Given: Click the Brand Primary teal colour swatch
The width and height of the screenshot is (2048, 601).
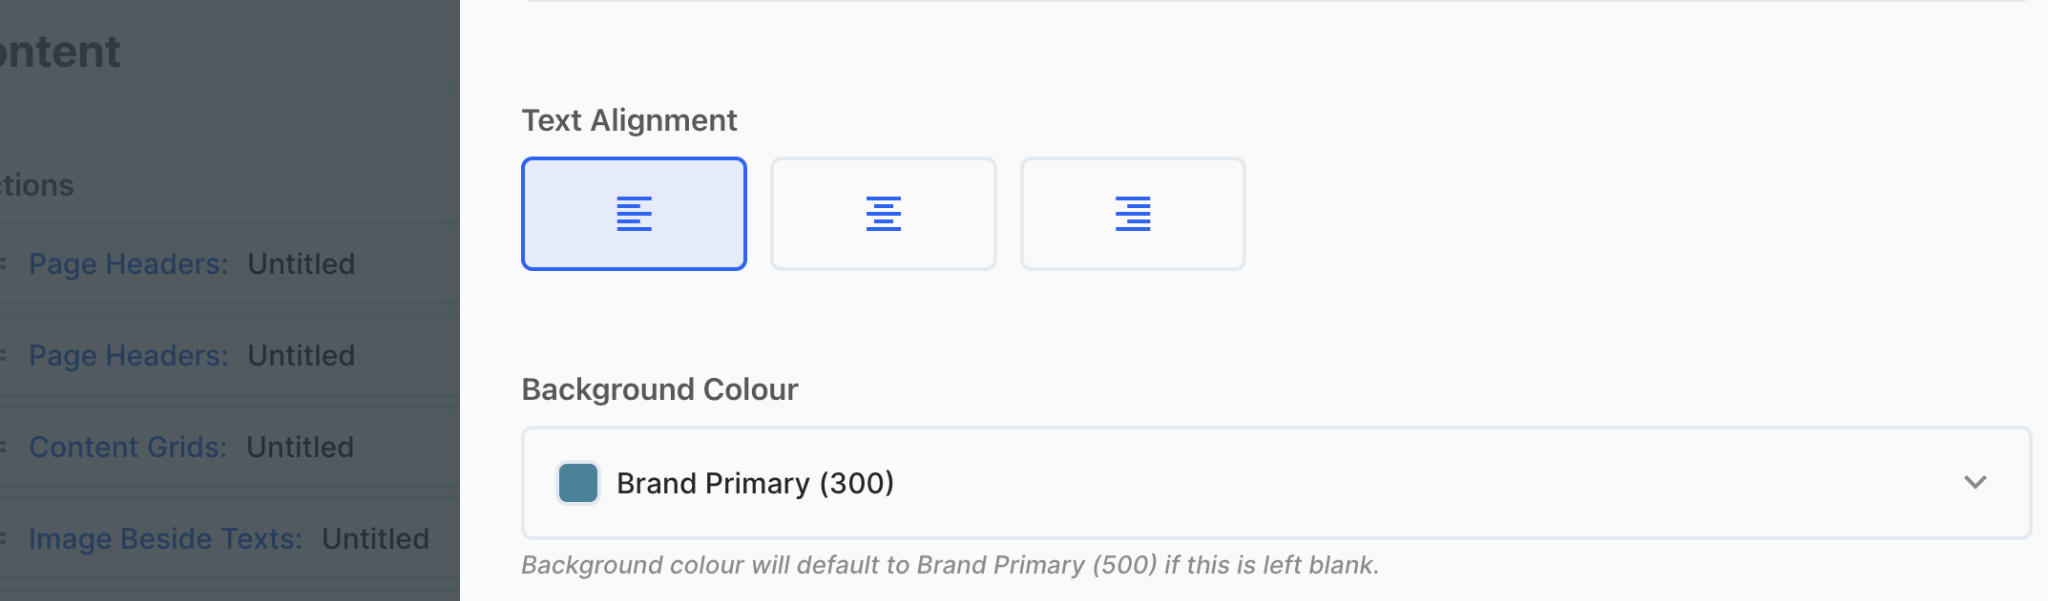Looking at the screenshot, I should (x=578, y=483).
